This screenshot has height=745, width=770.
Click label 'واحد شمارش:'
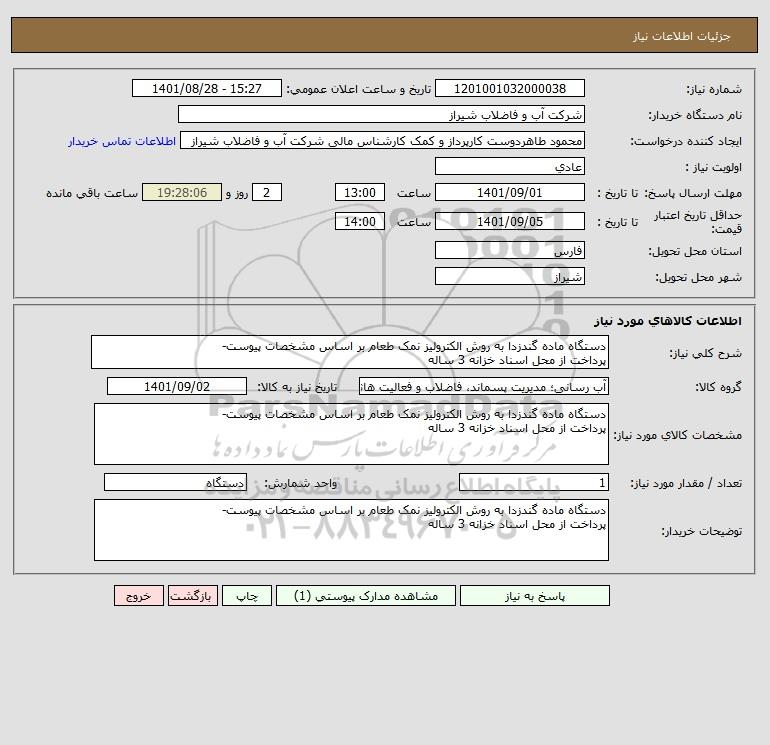click(301, 484)
